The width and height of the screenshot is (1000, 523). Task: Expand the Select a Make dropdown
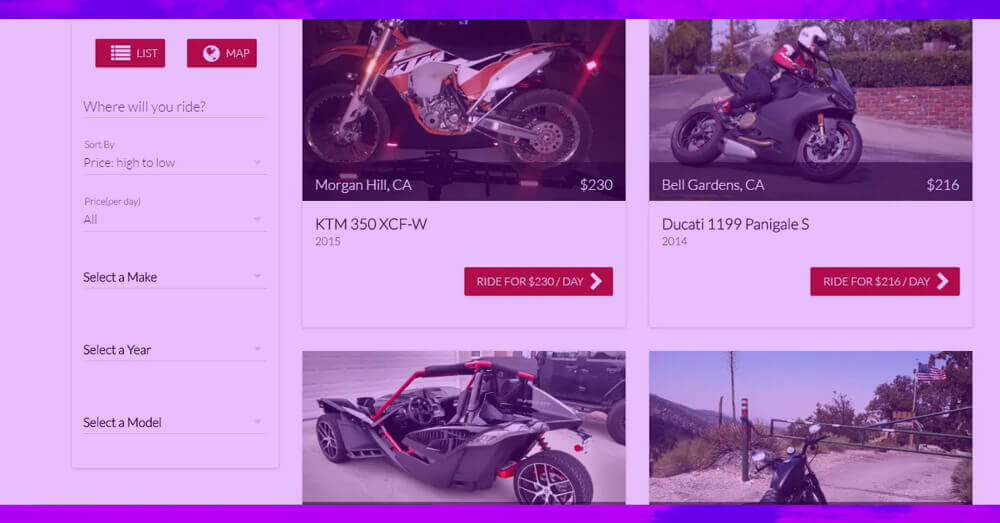(173, 277)
